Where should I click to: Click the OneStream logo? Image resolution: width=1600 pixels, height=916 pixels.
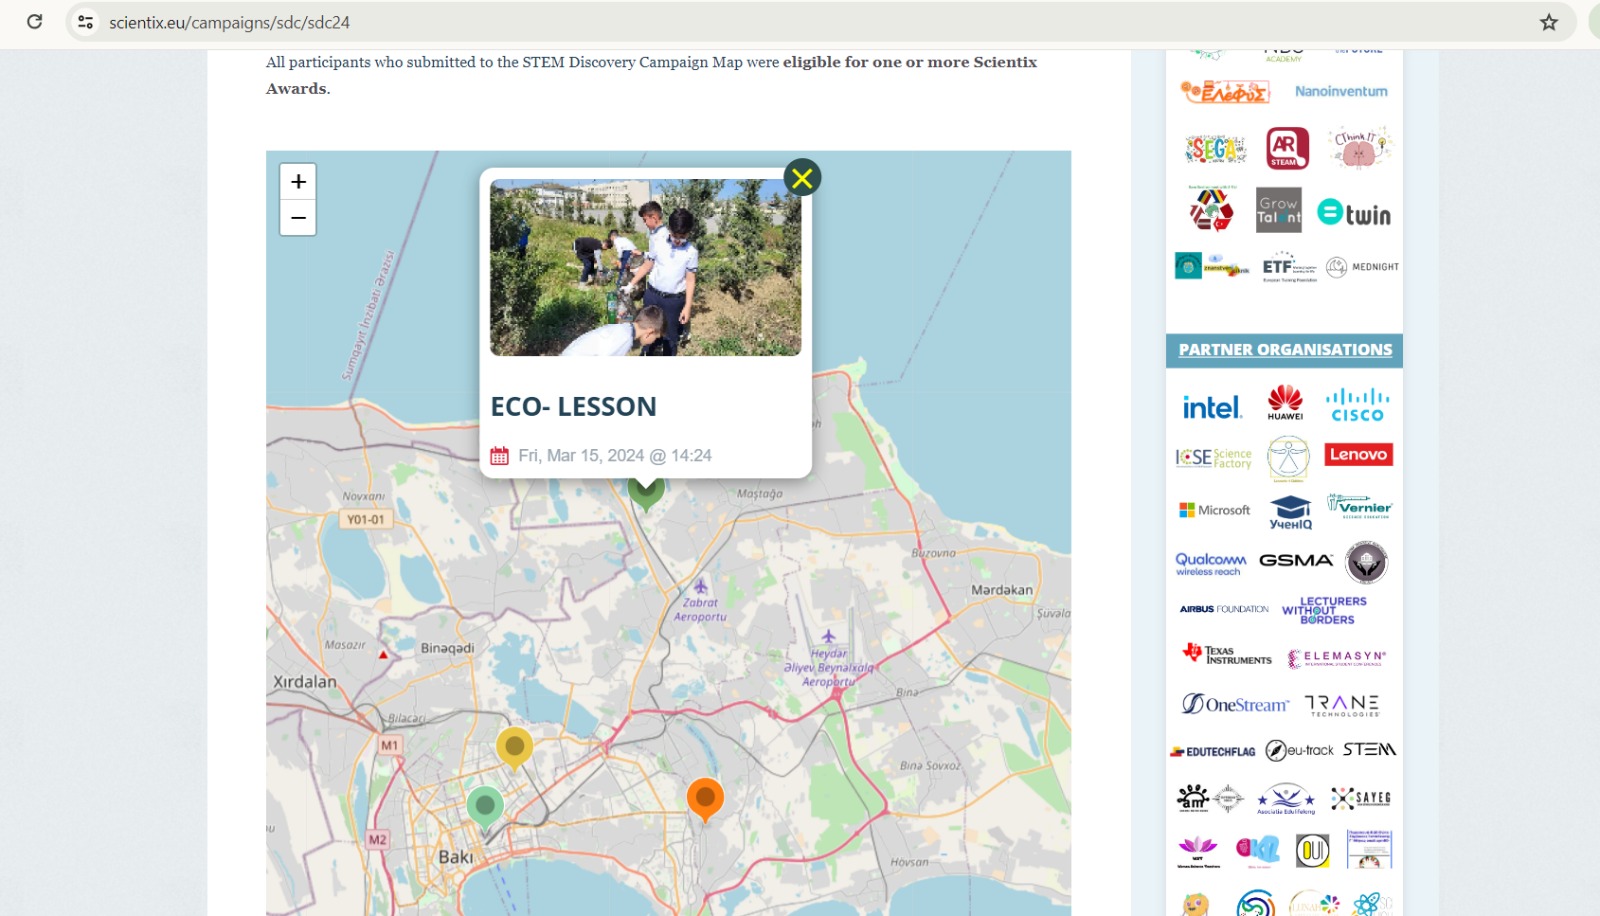click(x=1235, y=704)
